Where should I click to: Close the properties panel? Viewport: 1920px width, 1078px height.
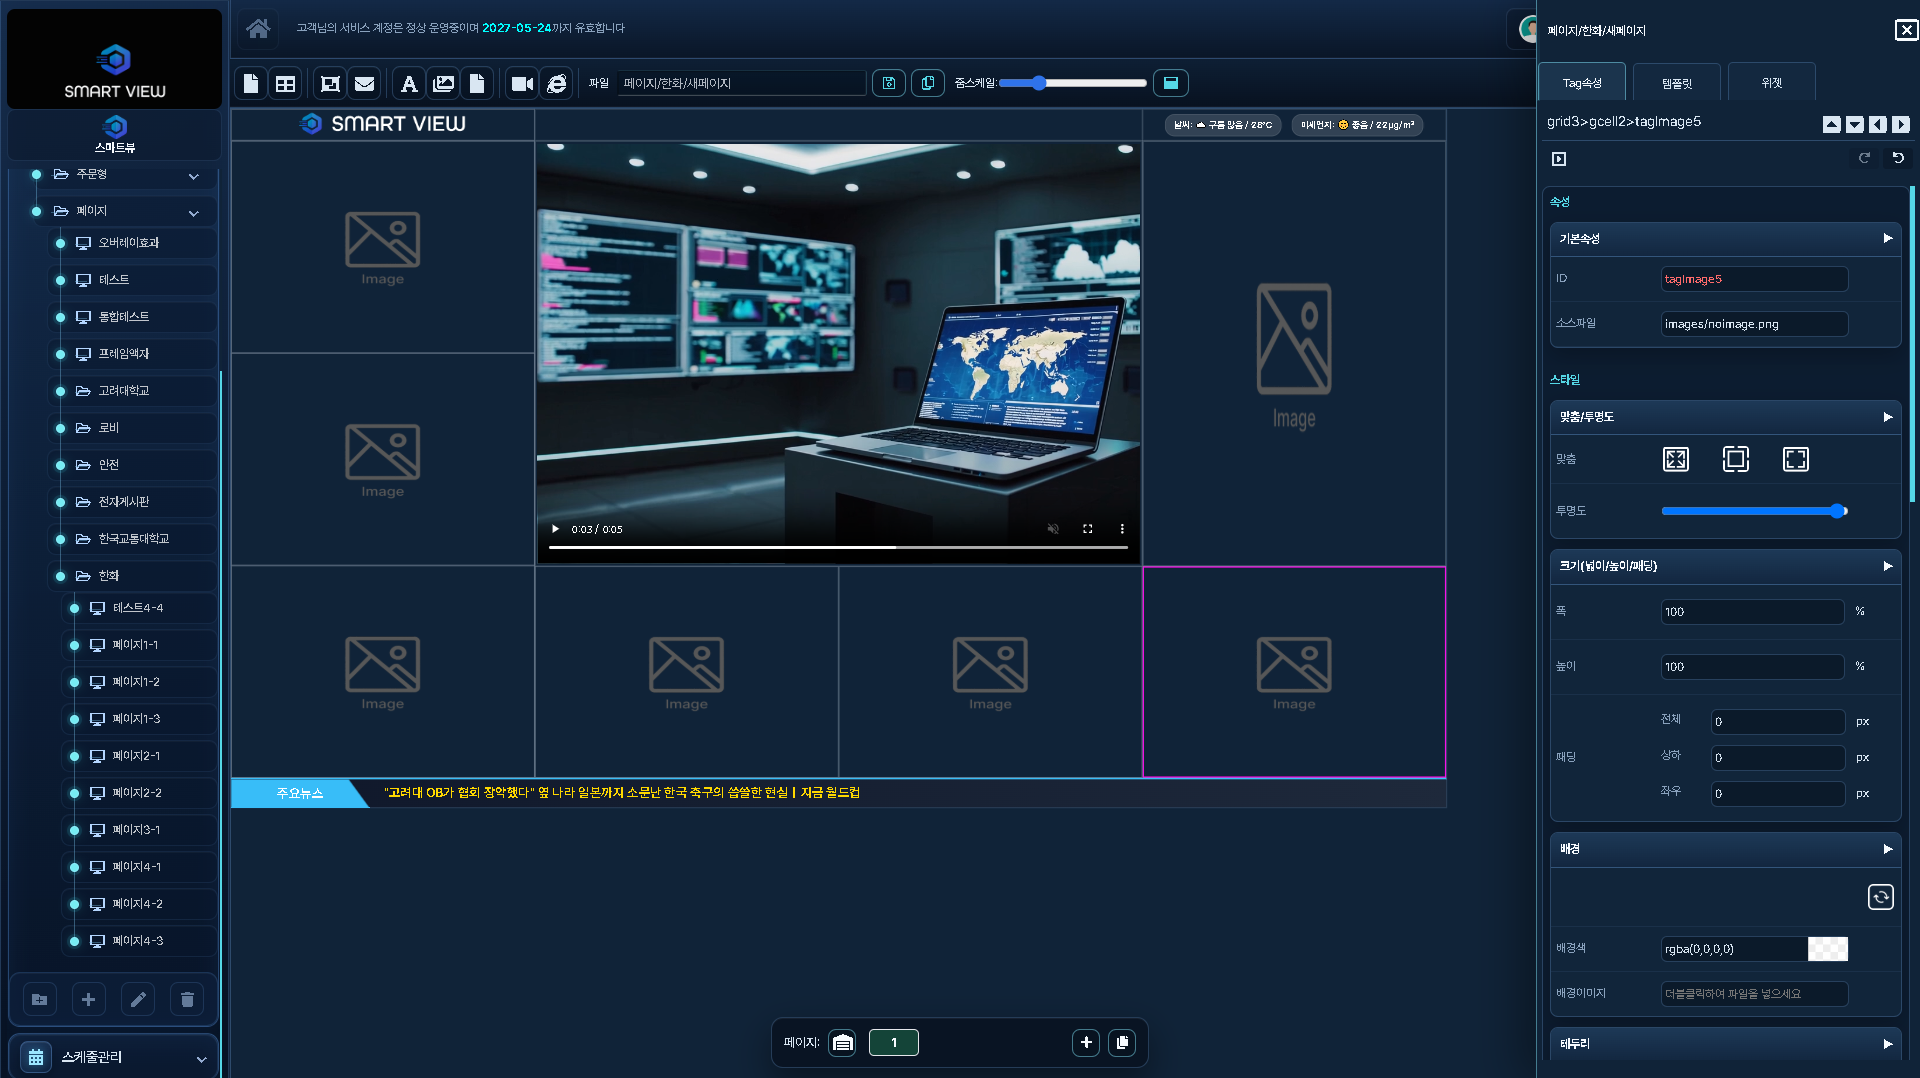[1906, 30]
